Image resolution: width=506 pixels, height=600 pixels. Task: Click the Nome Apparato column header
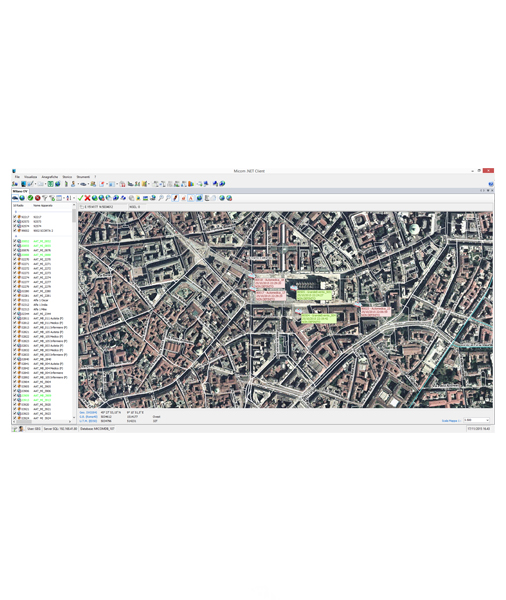(x=43, y=205)
